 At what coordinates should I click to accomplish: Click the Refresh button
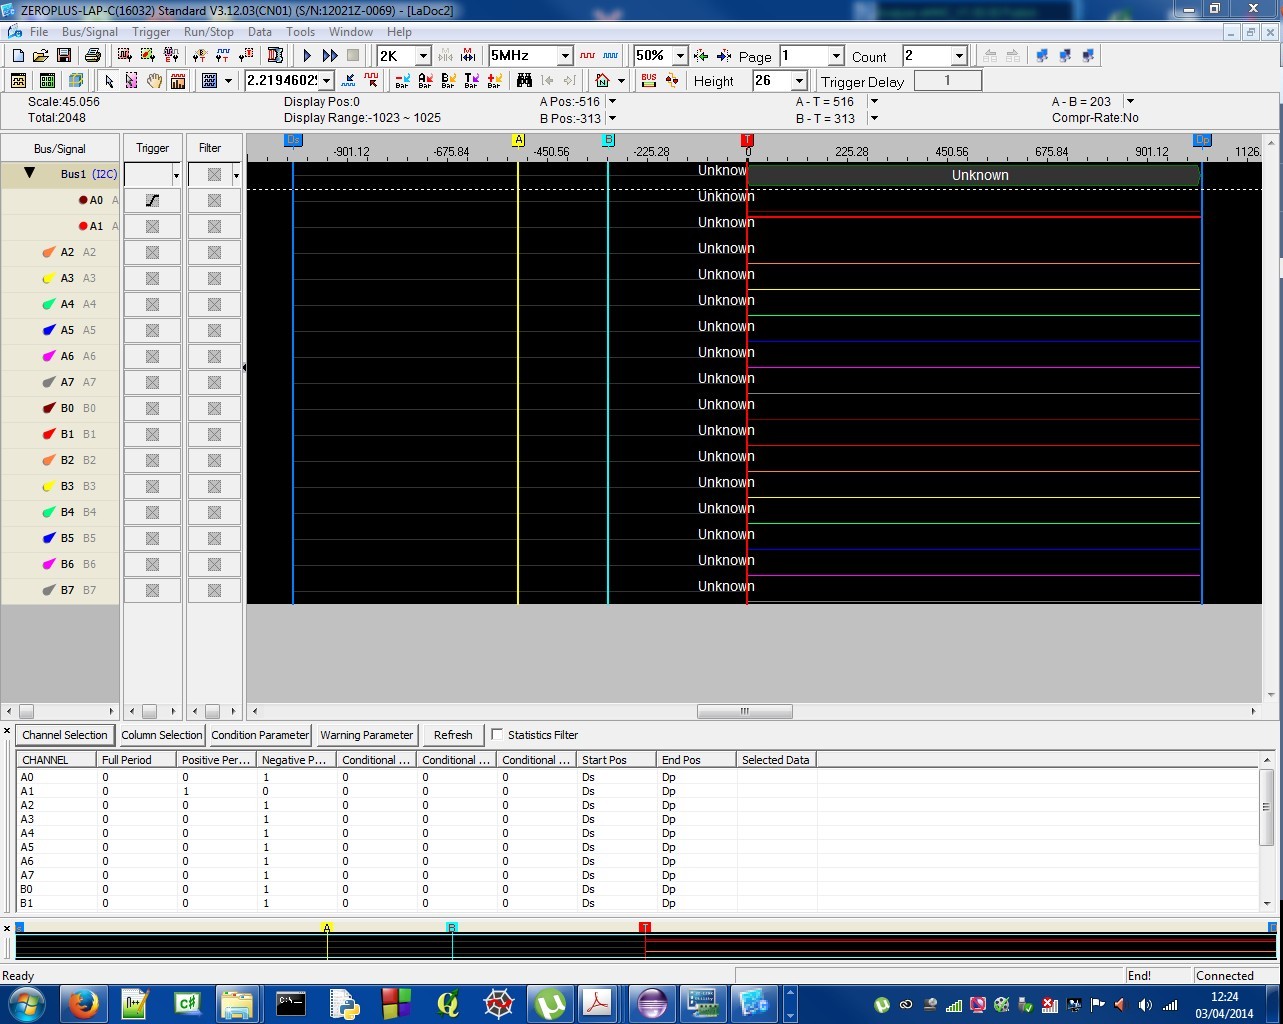coord(453,735)
